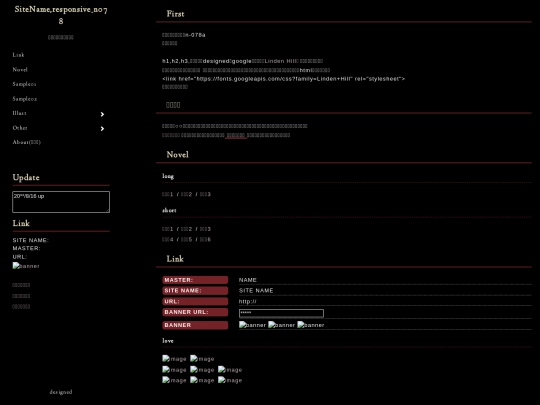This screenshot has width=540, height=405.
Task: Follow the designed link at sidebar bottom
Action: pos(61,392)
